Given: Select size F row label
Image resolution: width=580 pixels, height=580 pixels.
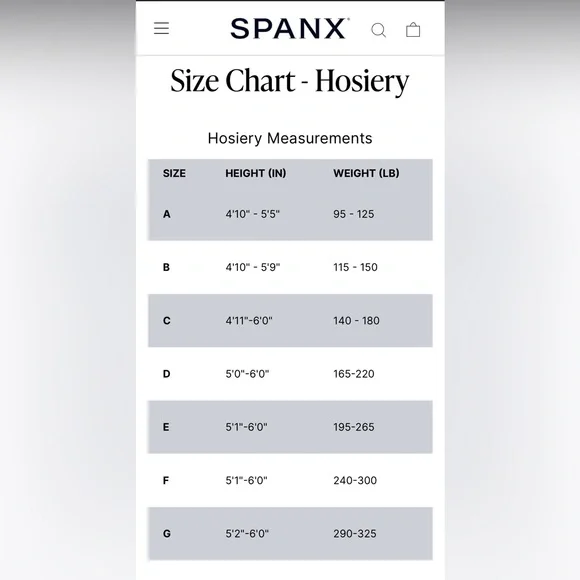Looking at the screenshot, I should coord(166,480).
